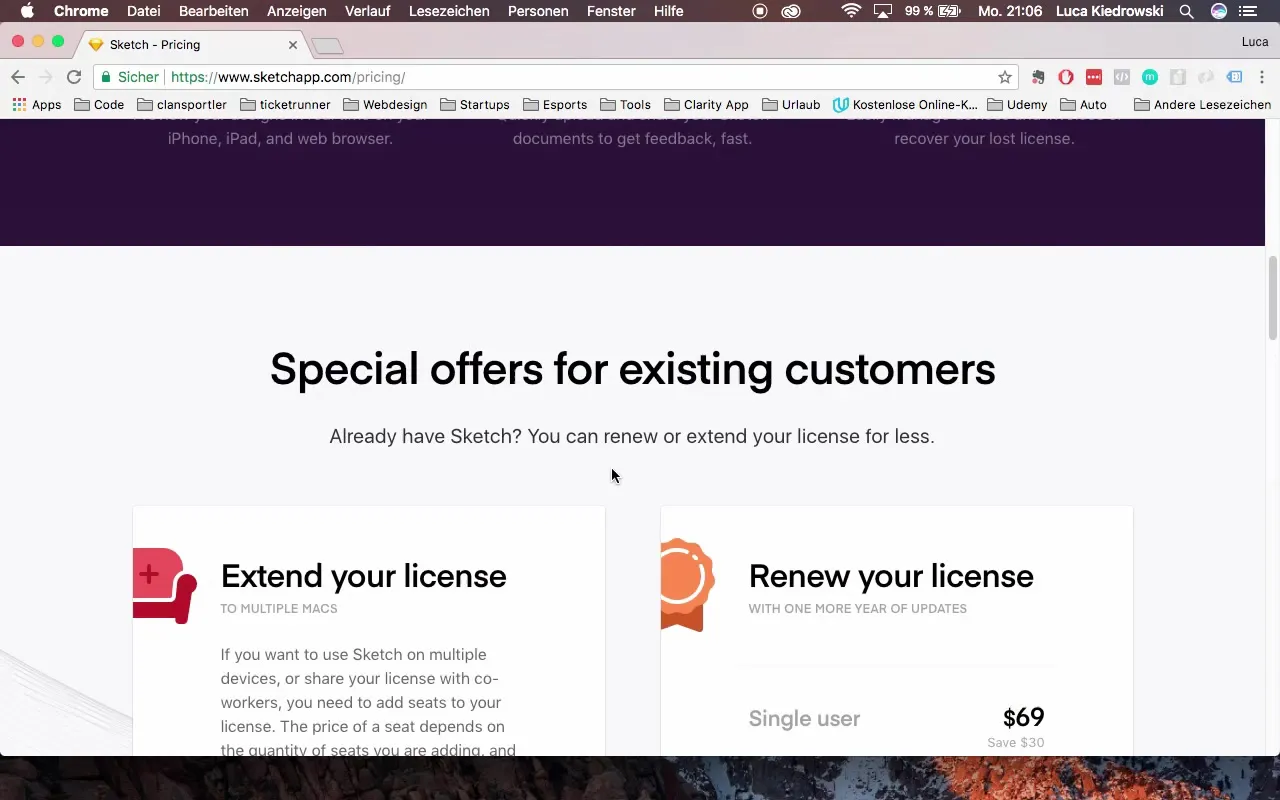
Task: Go back to the previous page
Action: pyautogui.click(x=17, y=77)
